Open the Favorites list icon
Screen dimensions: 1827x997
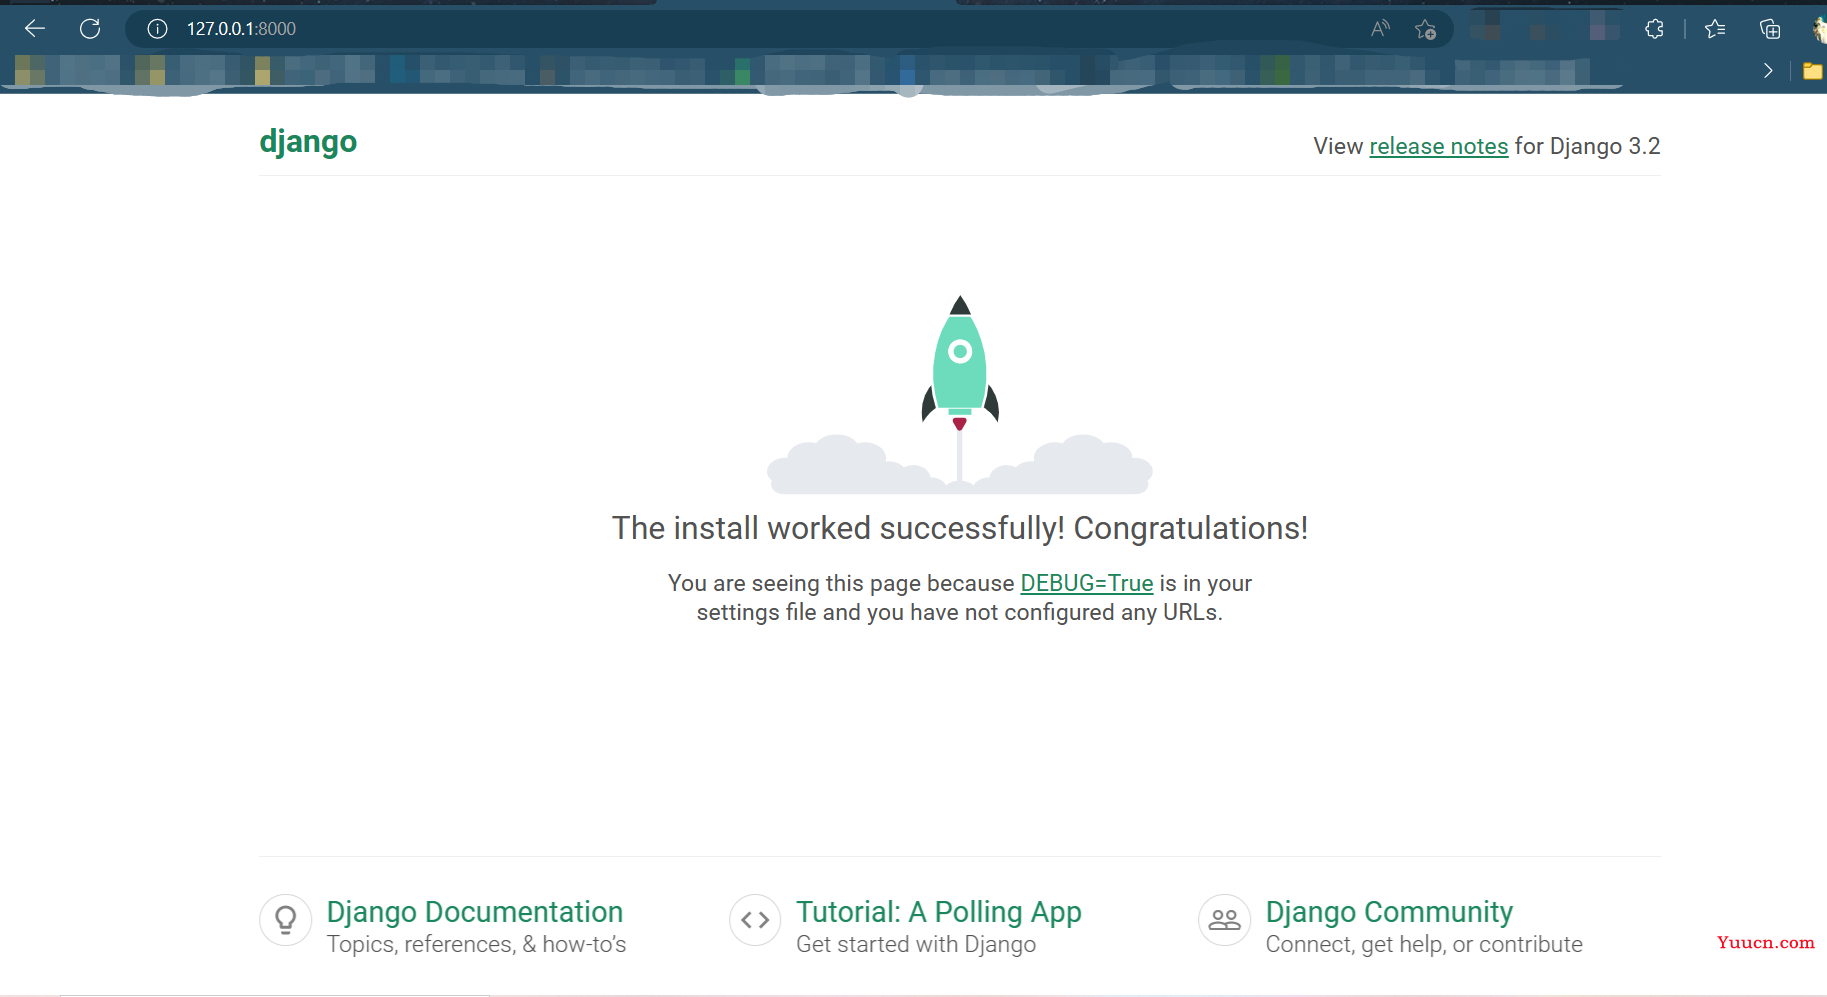pos(1715,29)
